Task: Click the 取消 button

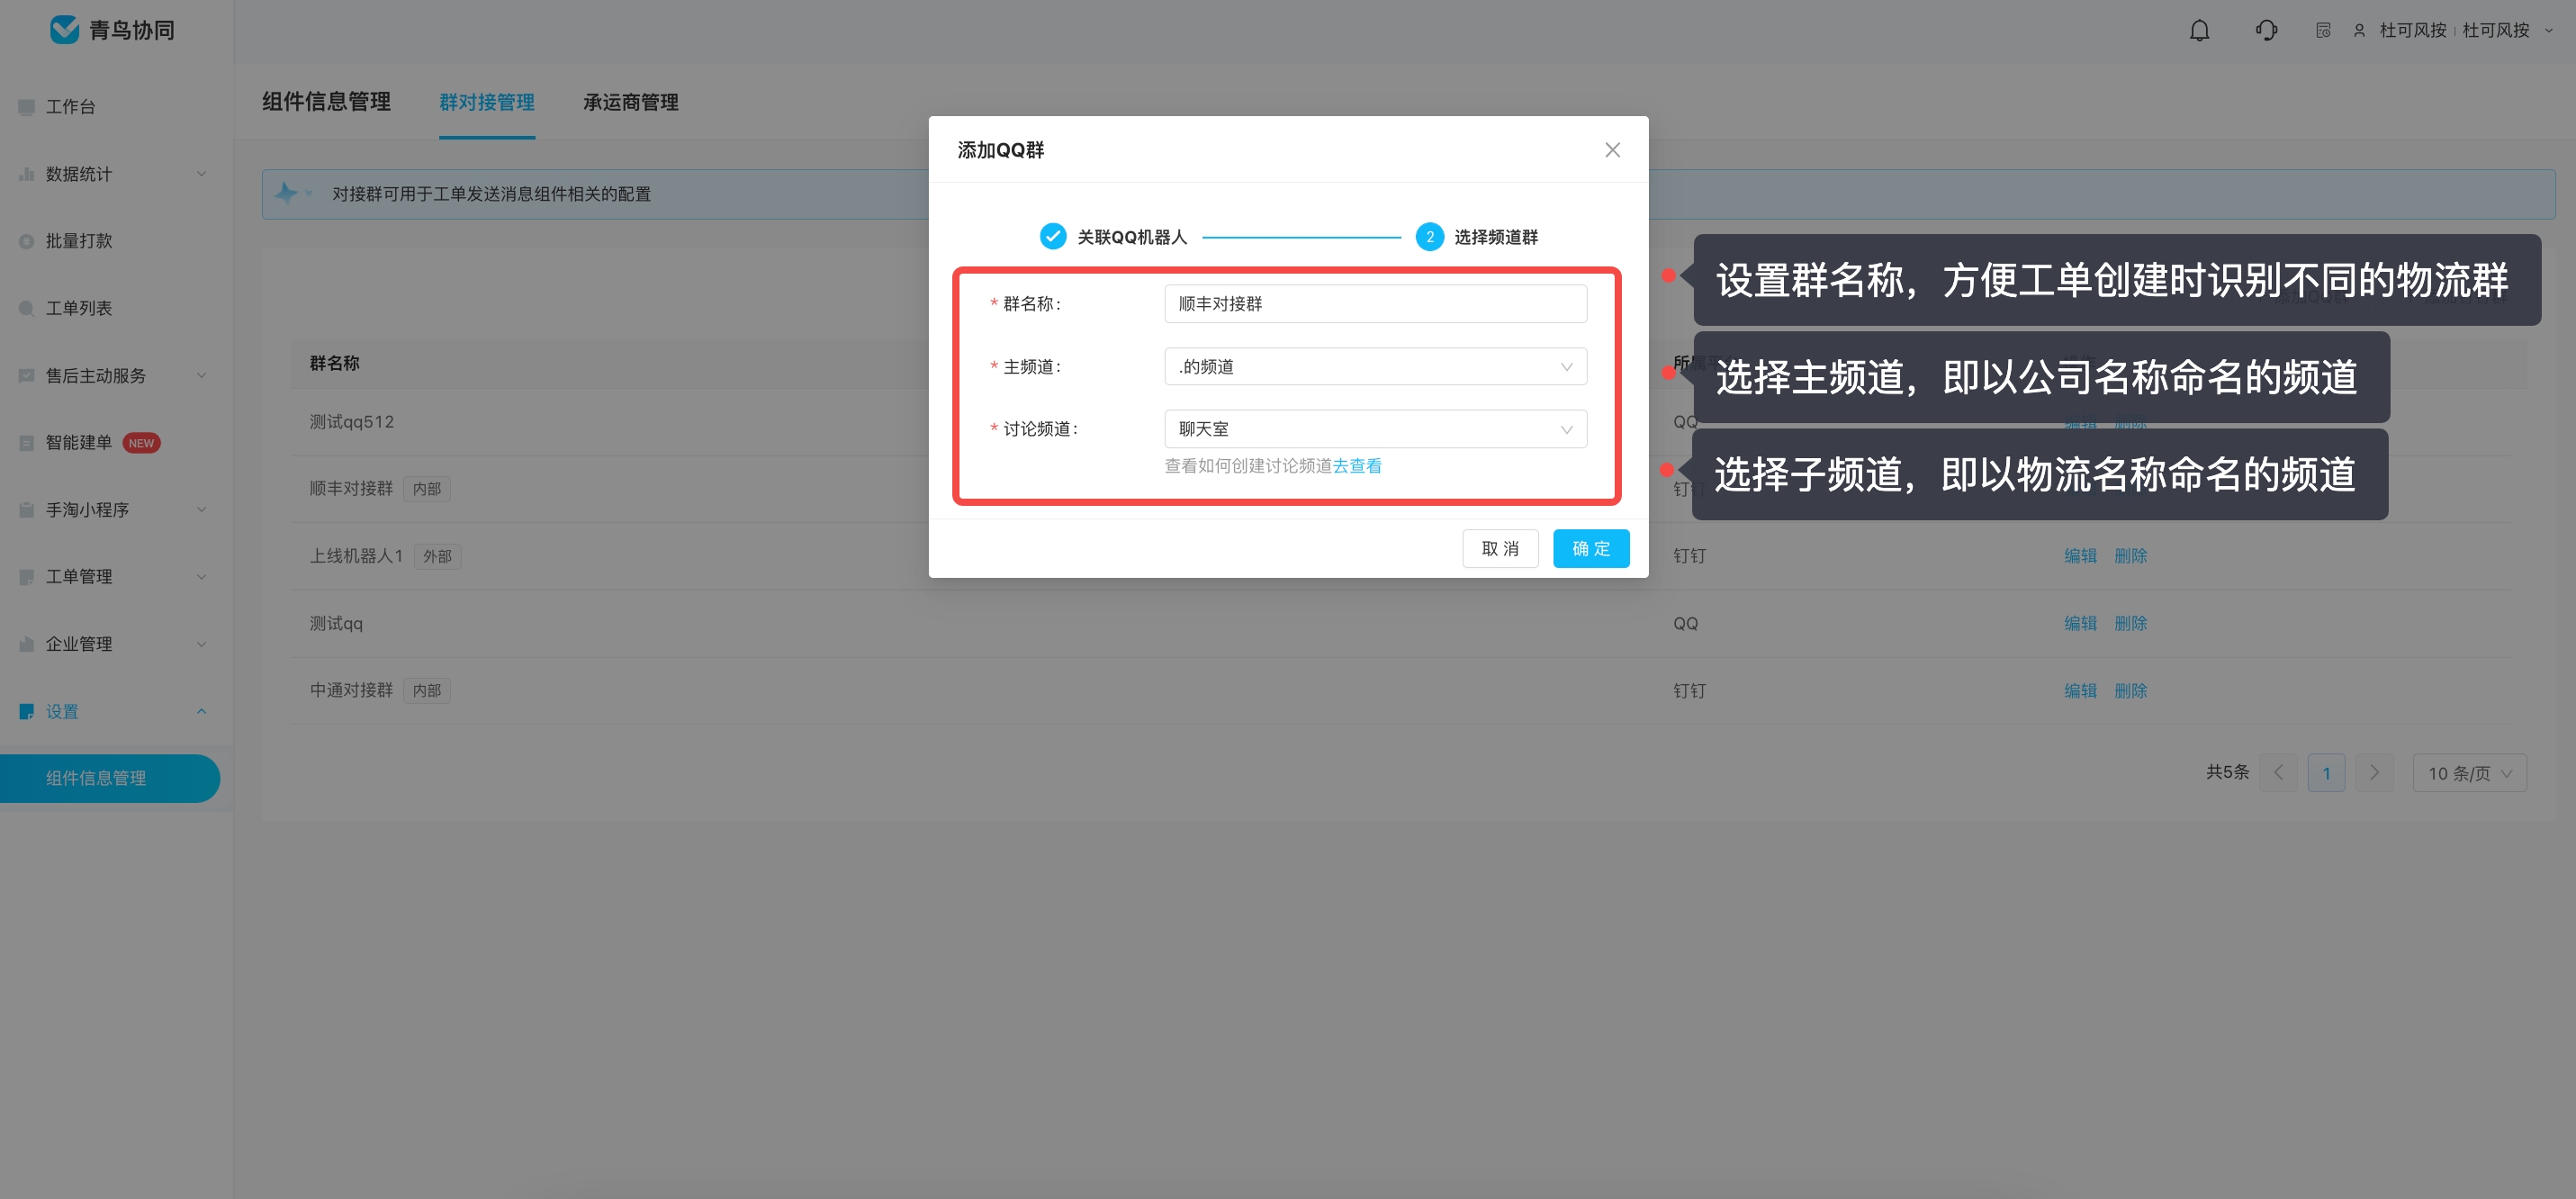Action: (x=1500, y=549)
